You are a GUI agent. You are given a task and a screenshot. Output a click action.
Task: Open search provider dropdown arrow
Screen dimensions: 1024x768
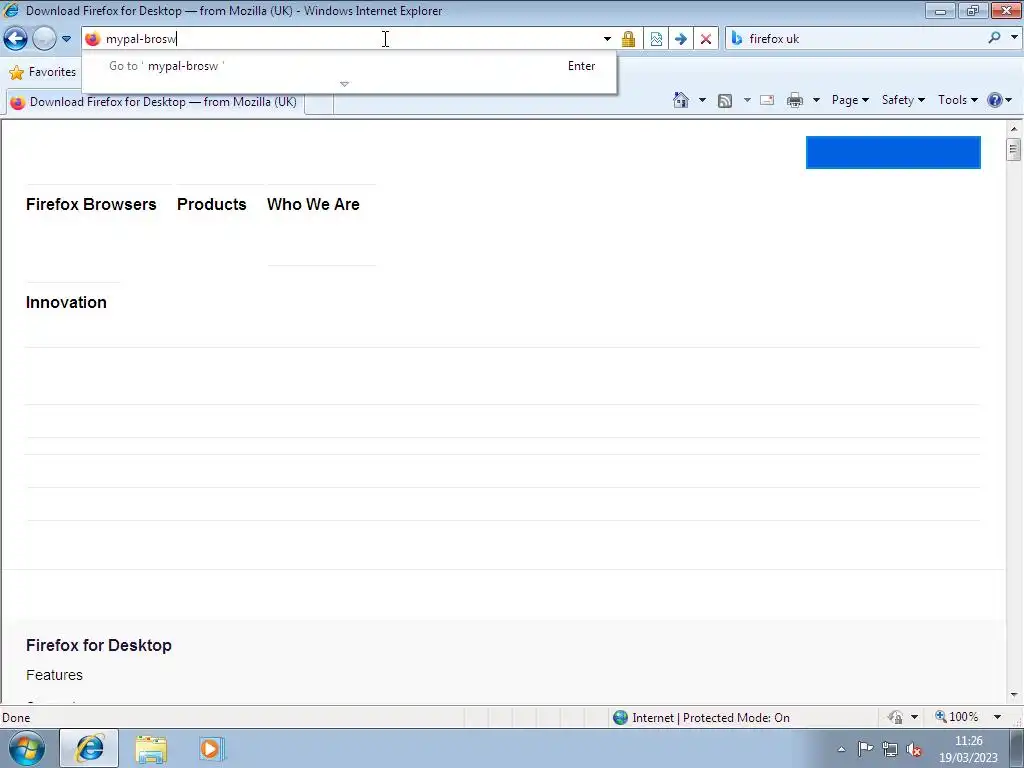pyautogui.click(x=1014, y=37)
